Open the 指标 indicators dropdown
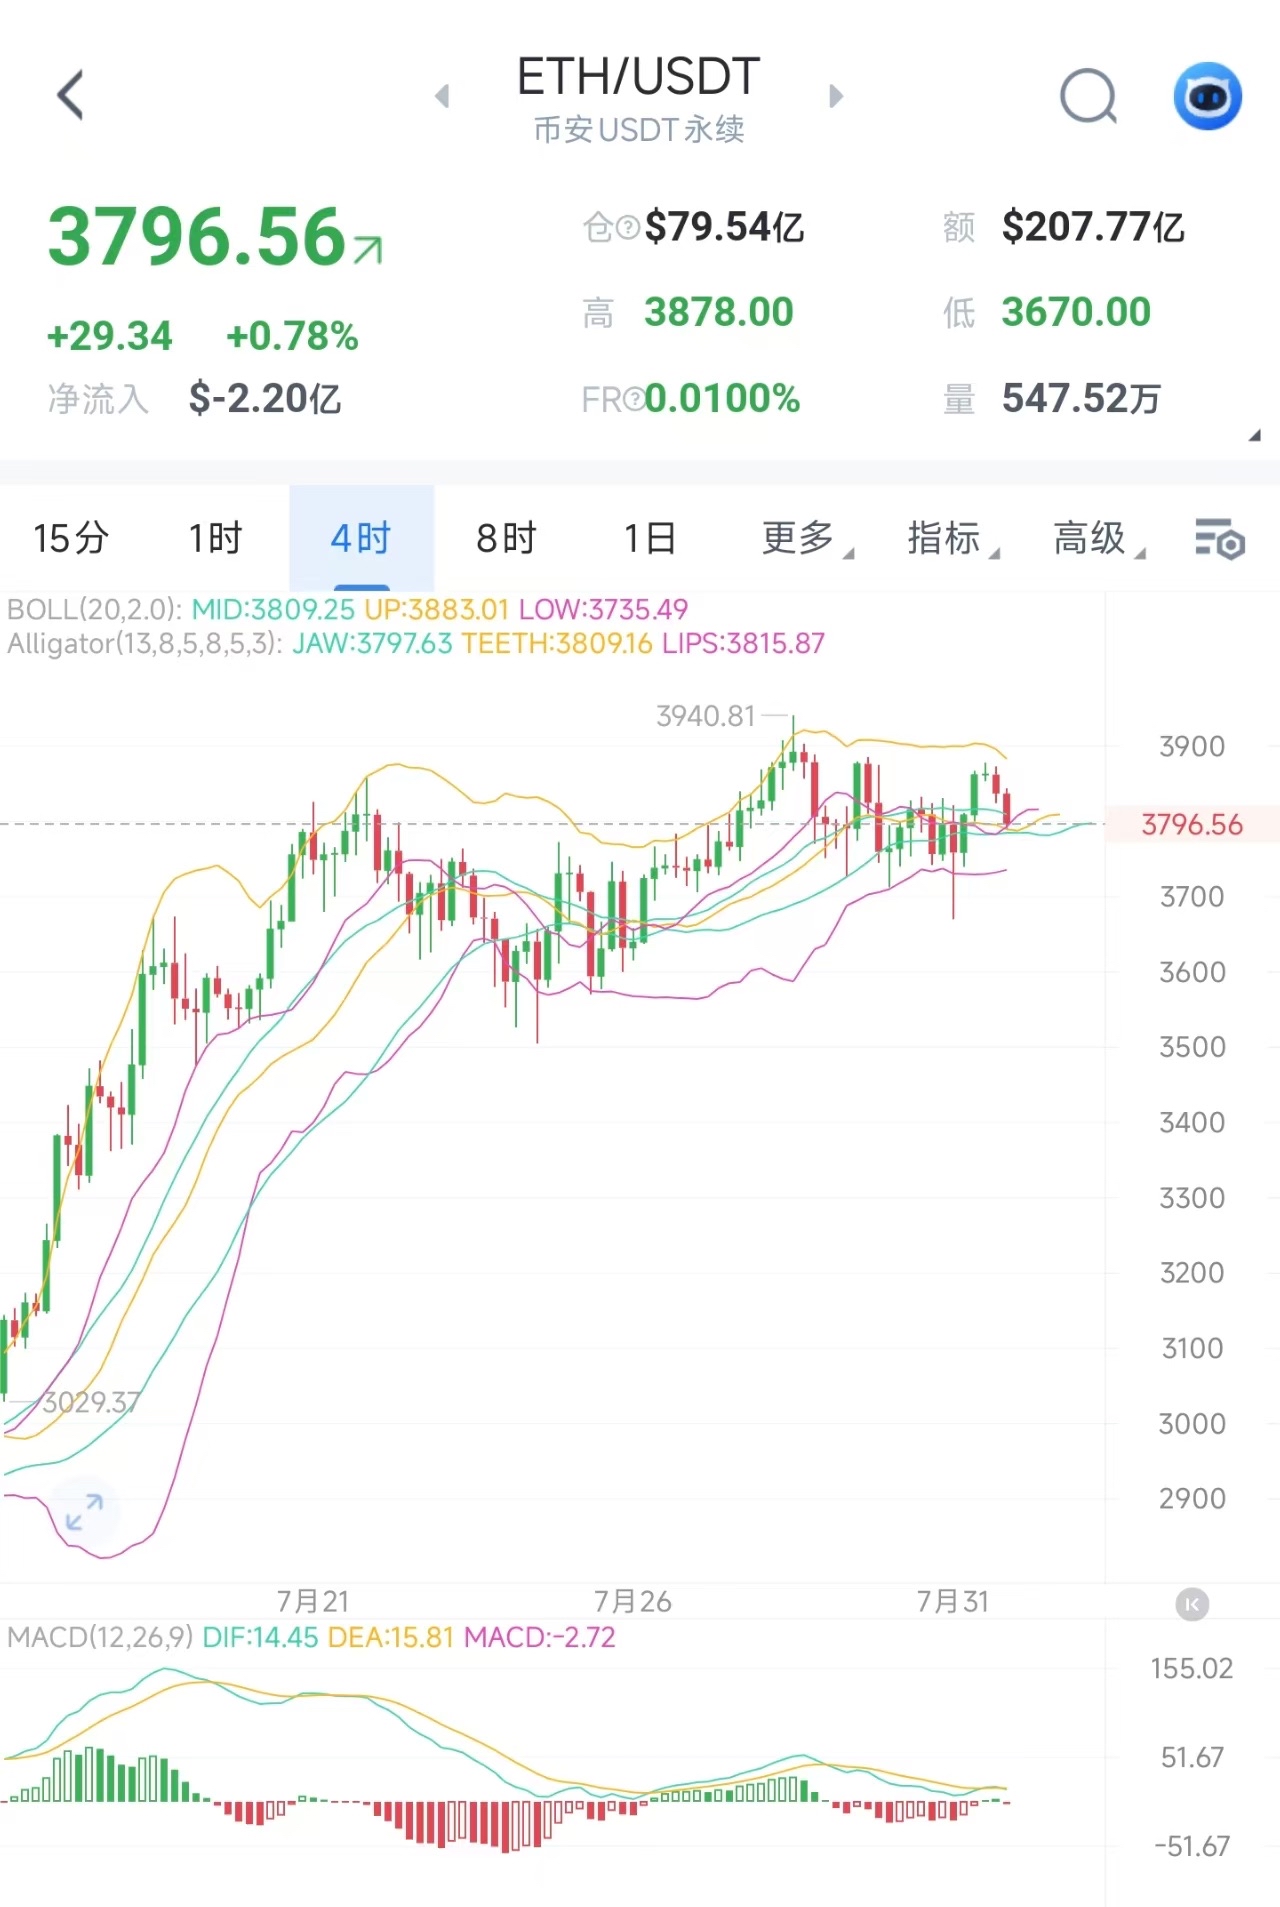Image resolution: width=1280 pixels, height=1907 pixels. point(952,539)
